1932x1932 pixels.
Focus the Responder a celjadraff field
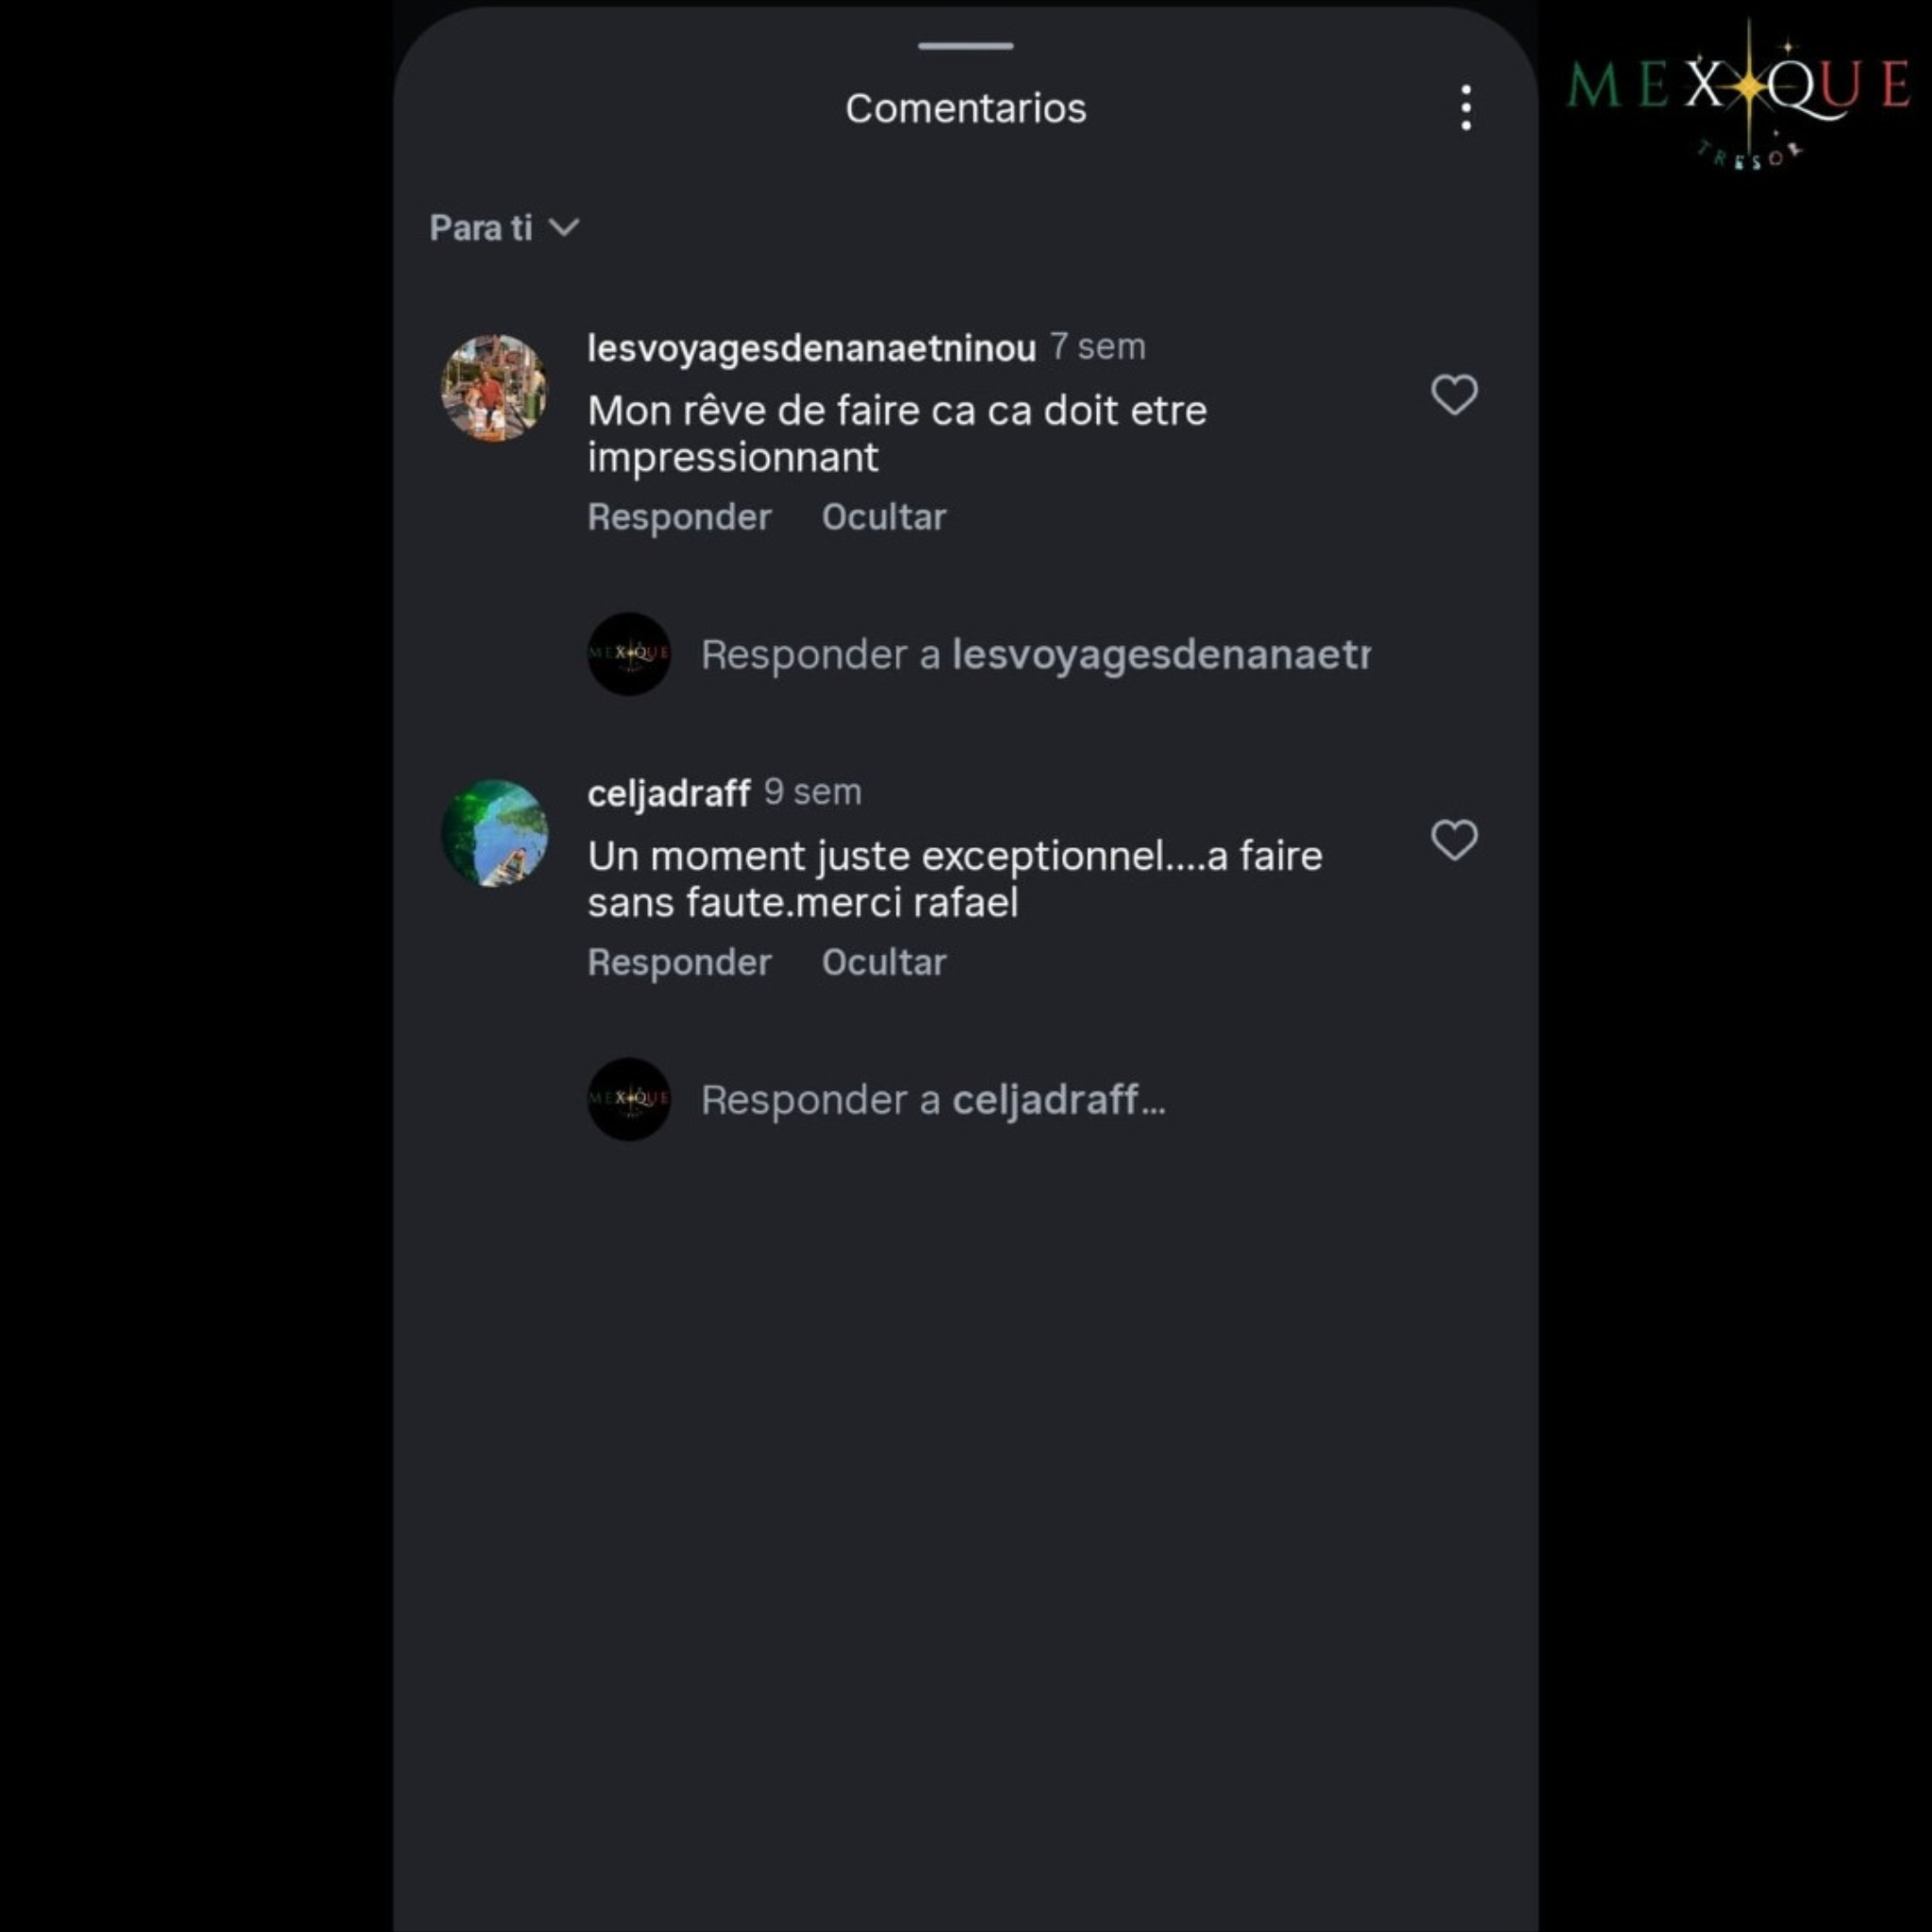pos(933,1100)
